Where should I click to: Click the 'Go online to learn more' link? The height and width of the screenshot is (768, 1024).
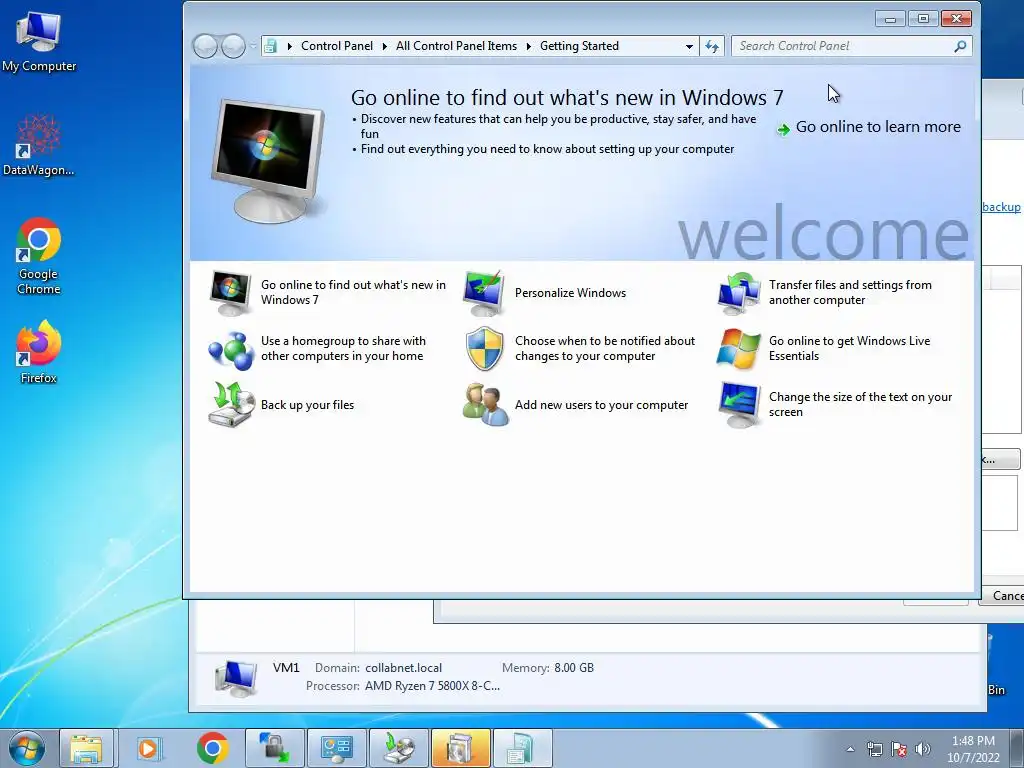(x=877, y=127)
